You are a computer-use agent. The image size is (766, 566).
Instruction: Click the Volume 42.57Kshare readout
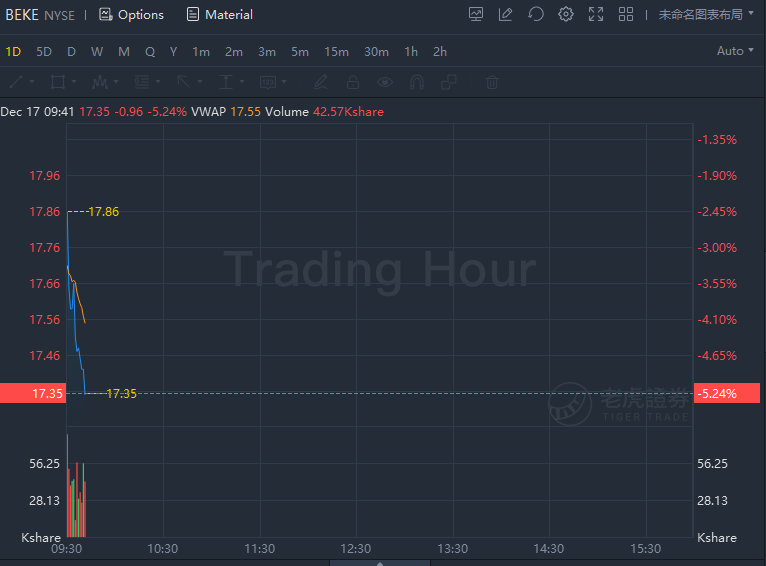(324, 112)
